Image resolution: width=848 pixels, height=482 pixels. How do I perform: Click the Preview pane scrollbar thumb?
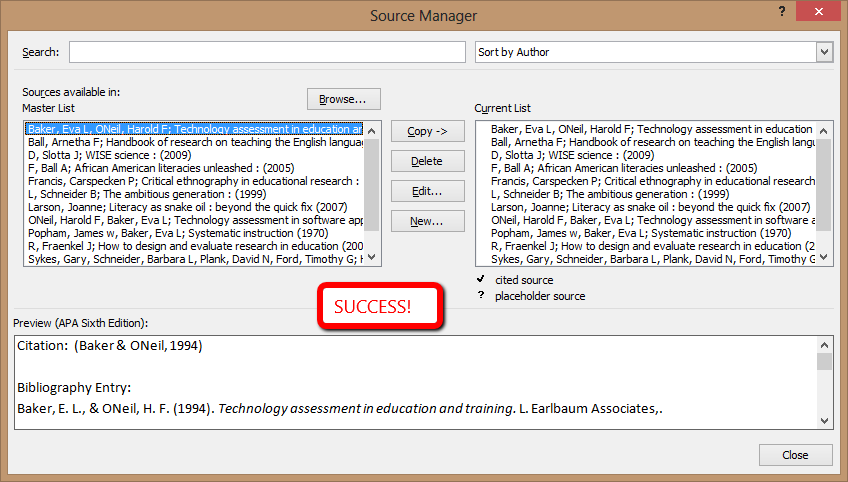tap(824, 362)
